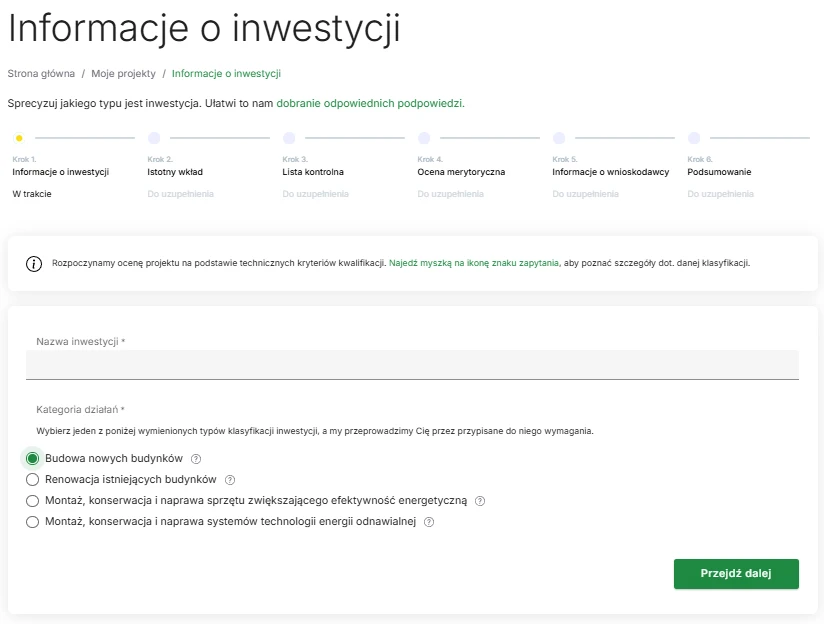Click help icon beside Renowacja istniejących budynków
This screenshot has height=624, width=824.
coord(230,480)
